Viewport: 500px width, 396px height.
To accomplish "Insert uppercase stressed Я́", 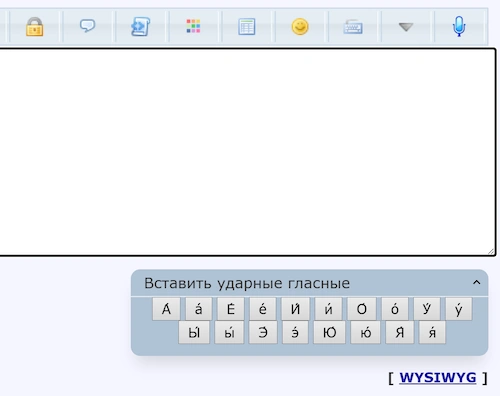I will (400, 332).
